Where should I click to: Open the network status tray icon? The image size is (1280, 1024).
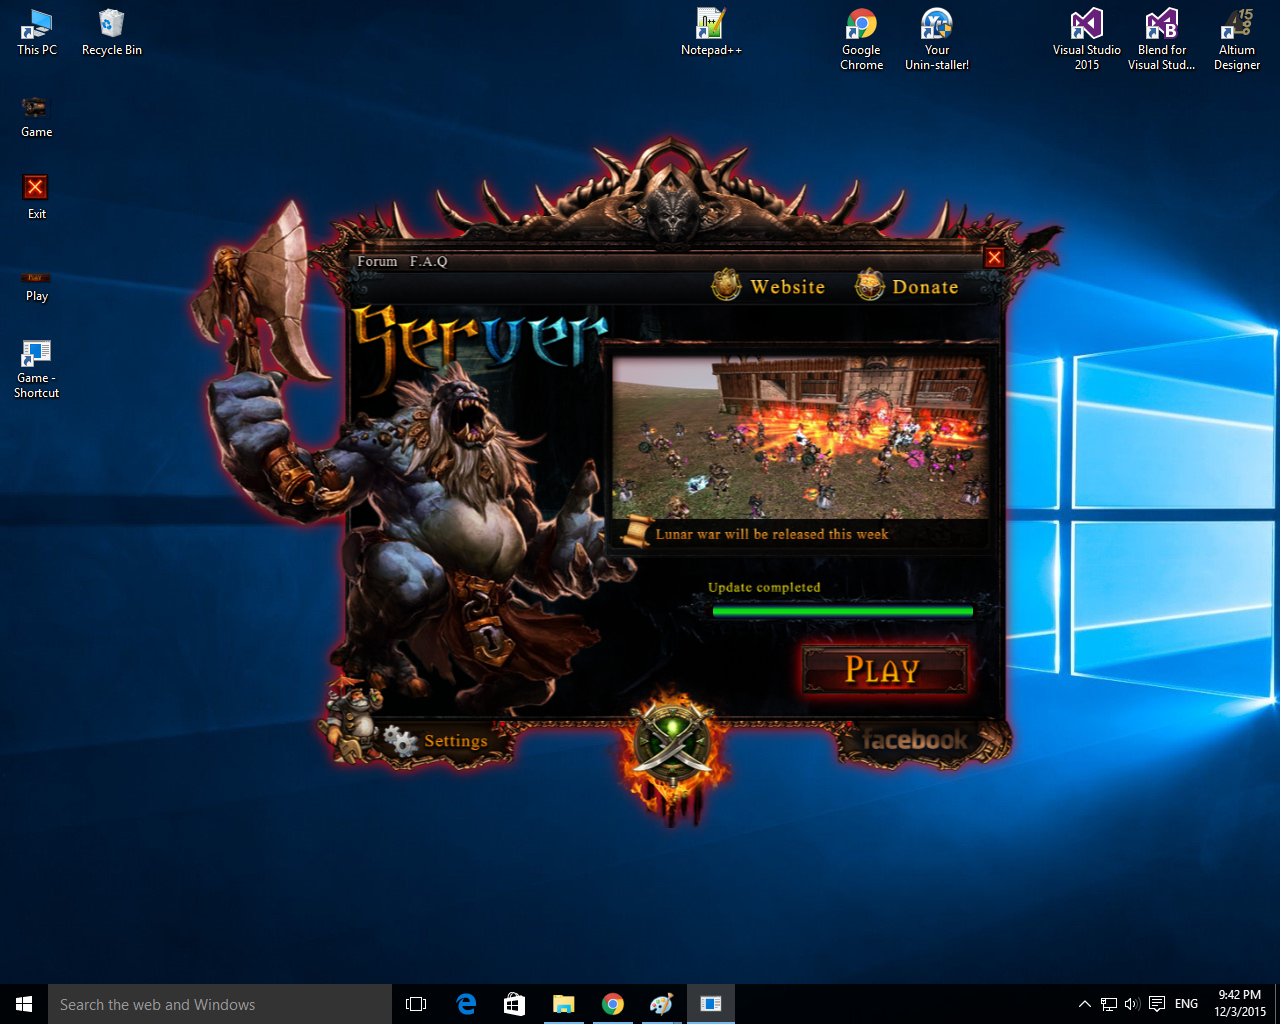[x=1109, y=1004]
